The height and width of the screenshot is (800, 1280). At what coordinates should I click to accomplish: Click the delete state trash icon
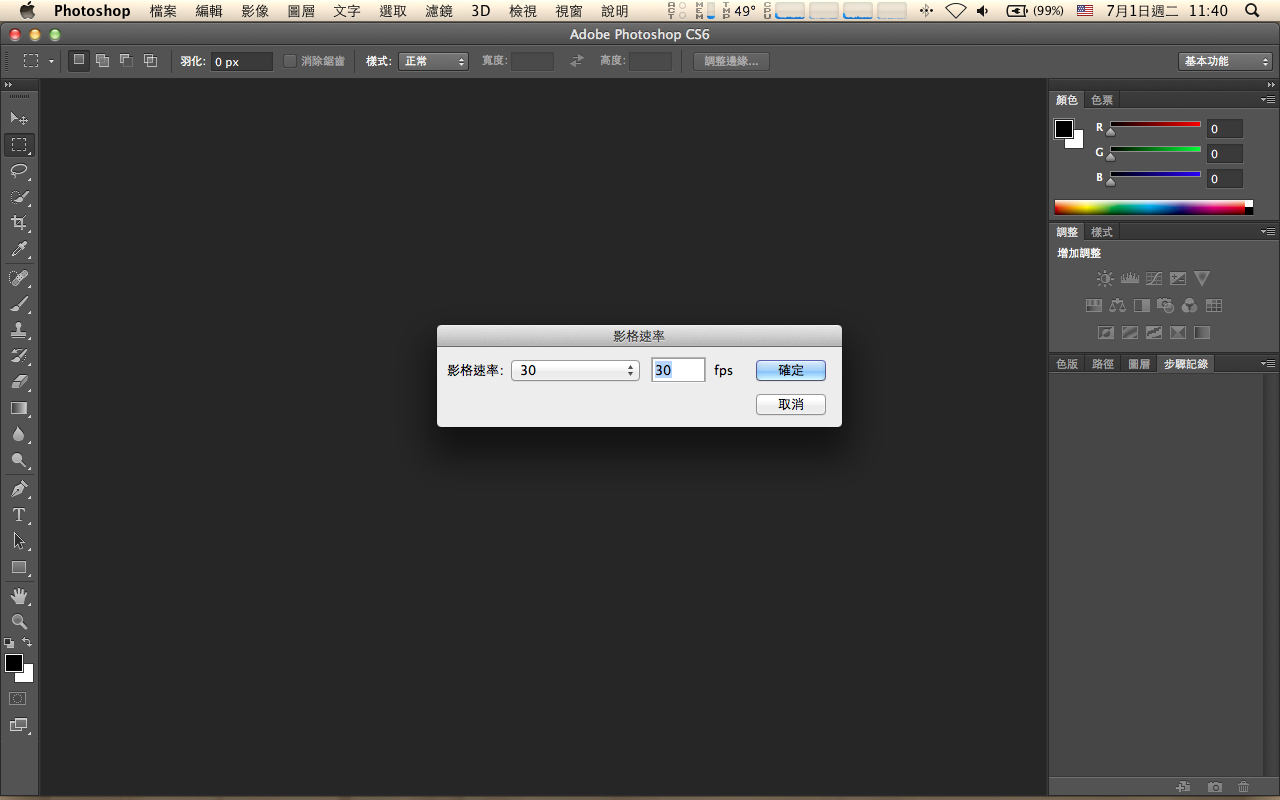tap(1244, 787)
